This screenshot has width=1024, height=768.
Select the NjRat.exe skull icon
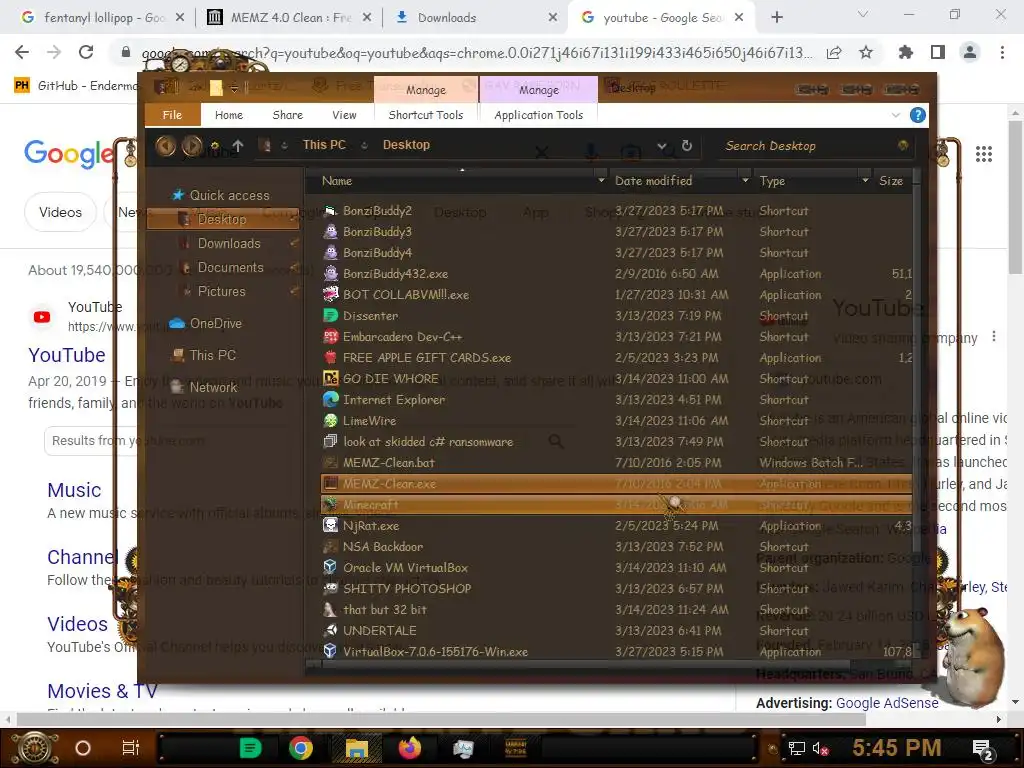coord(330,525)
